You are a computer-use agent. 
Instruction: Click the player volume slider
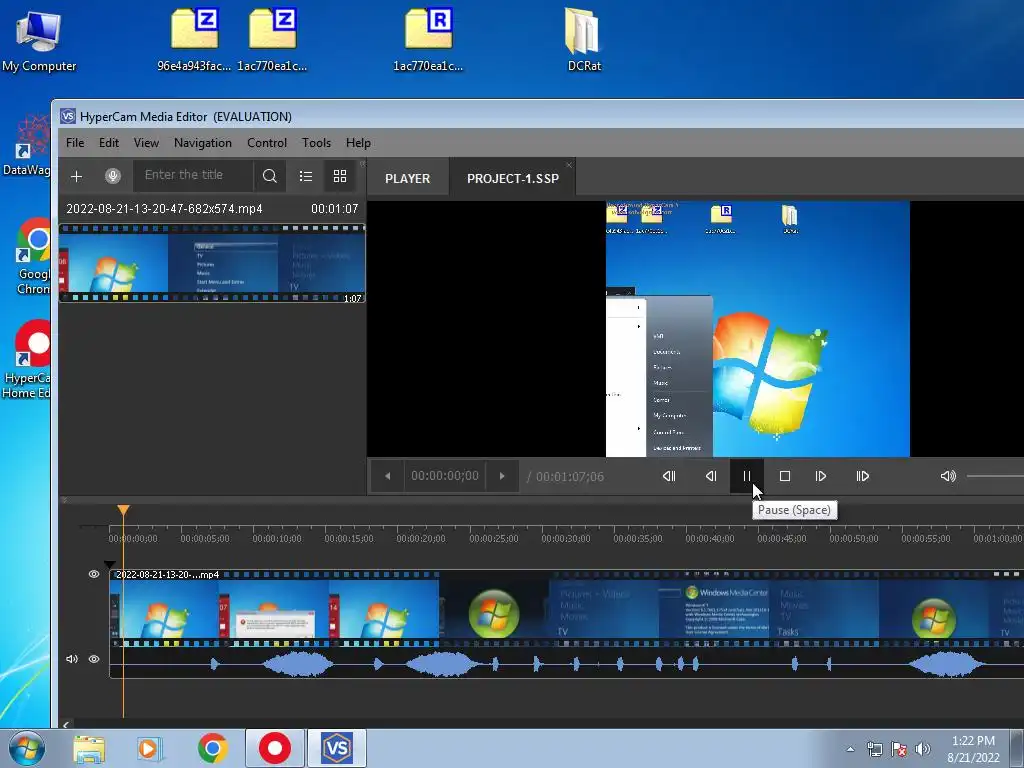tap(995, 476)
